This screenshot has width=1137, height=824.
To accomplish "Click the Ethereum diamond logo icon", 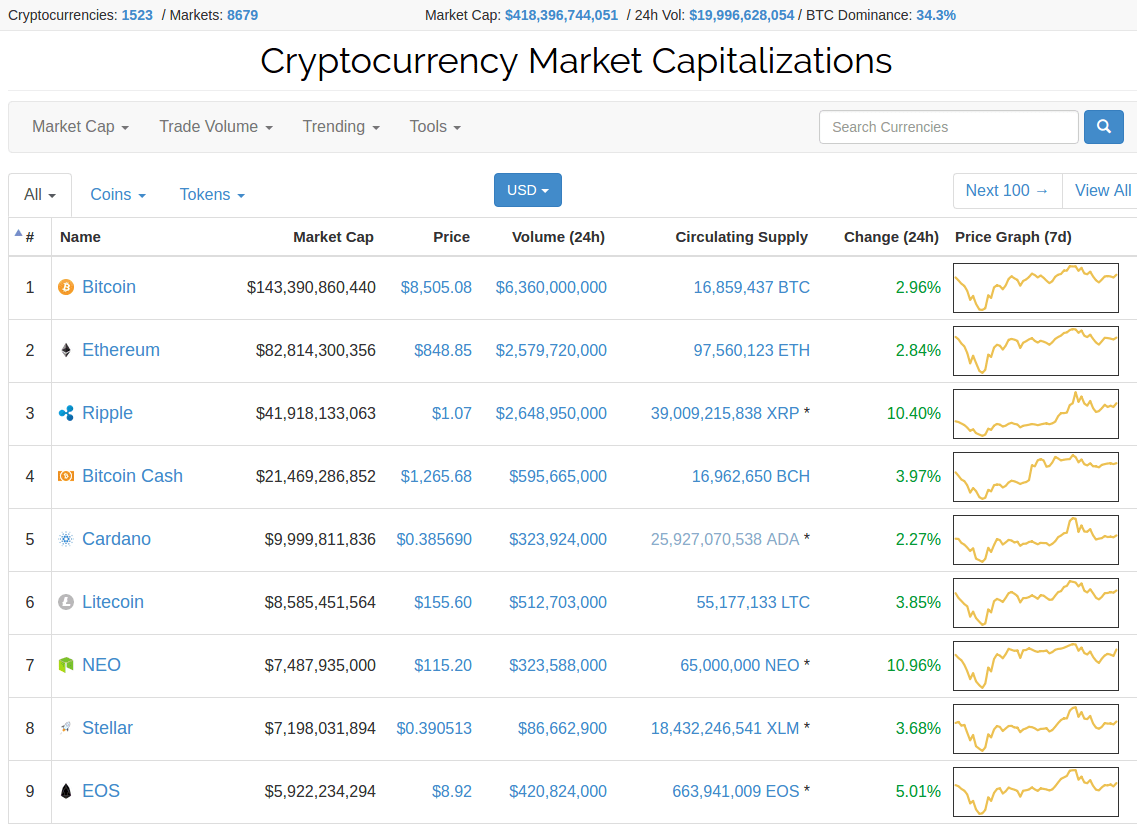I will 66,351.
